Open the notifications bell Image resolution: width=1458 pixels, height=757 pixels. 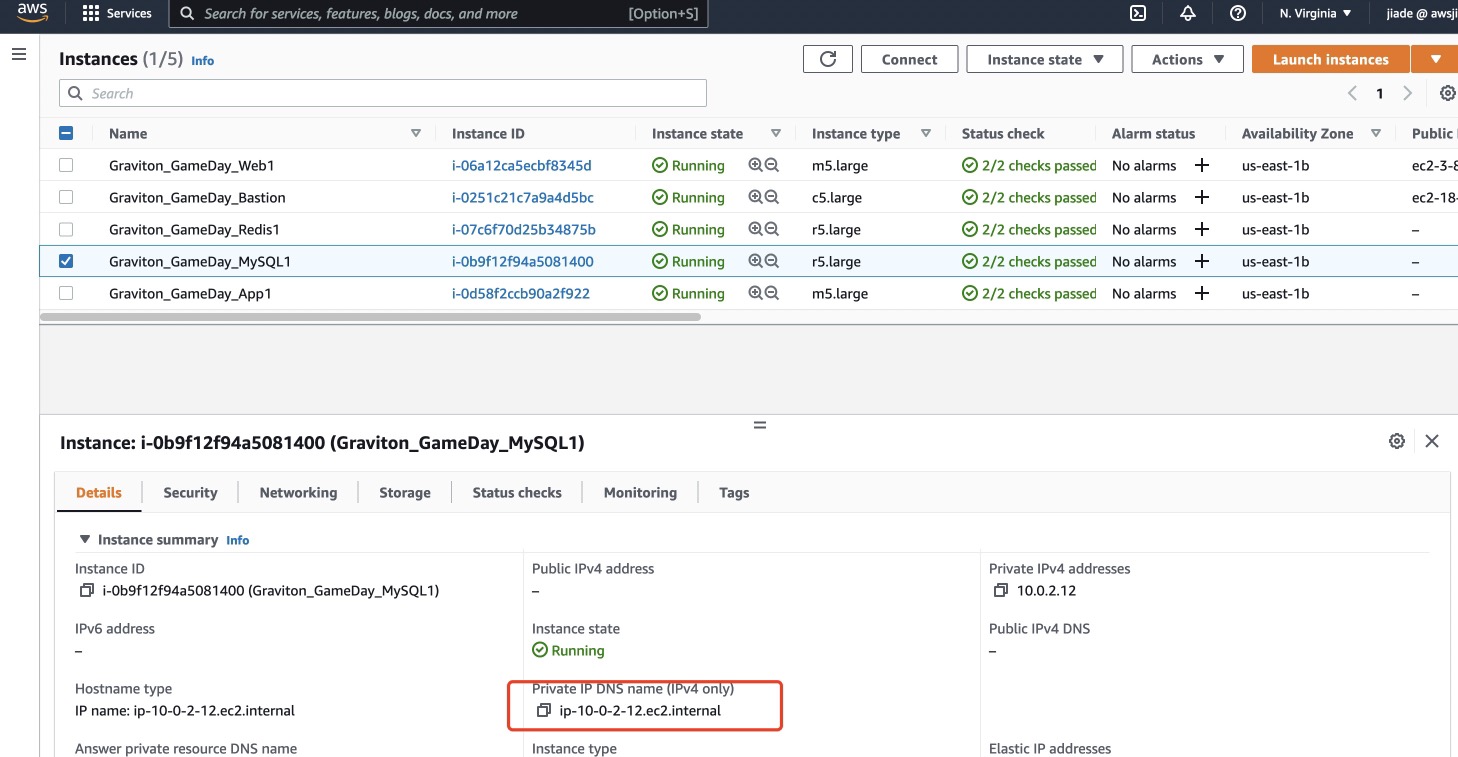click(1188, 14)
